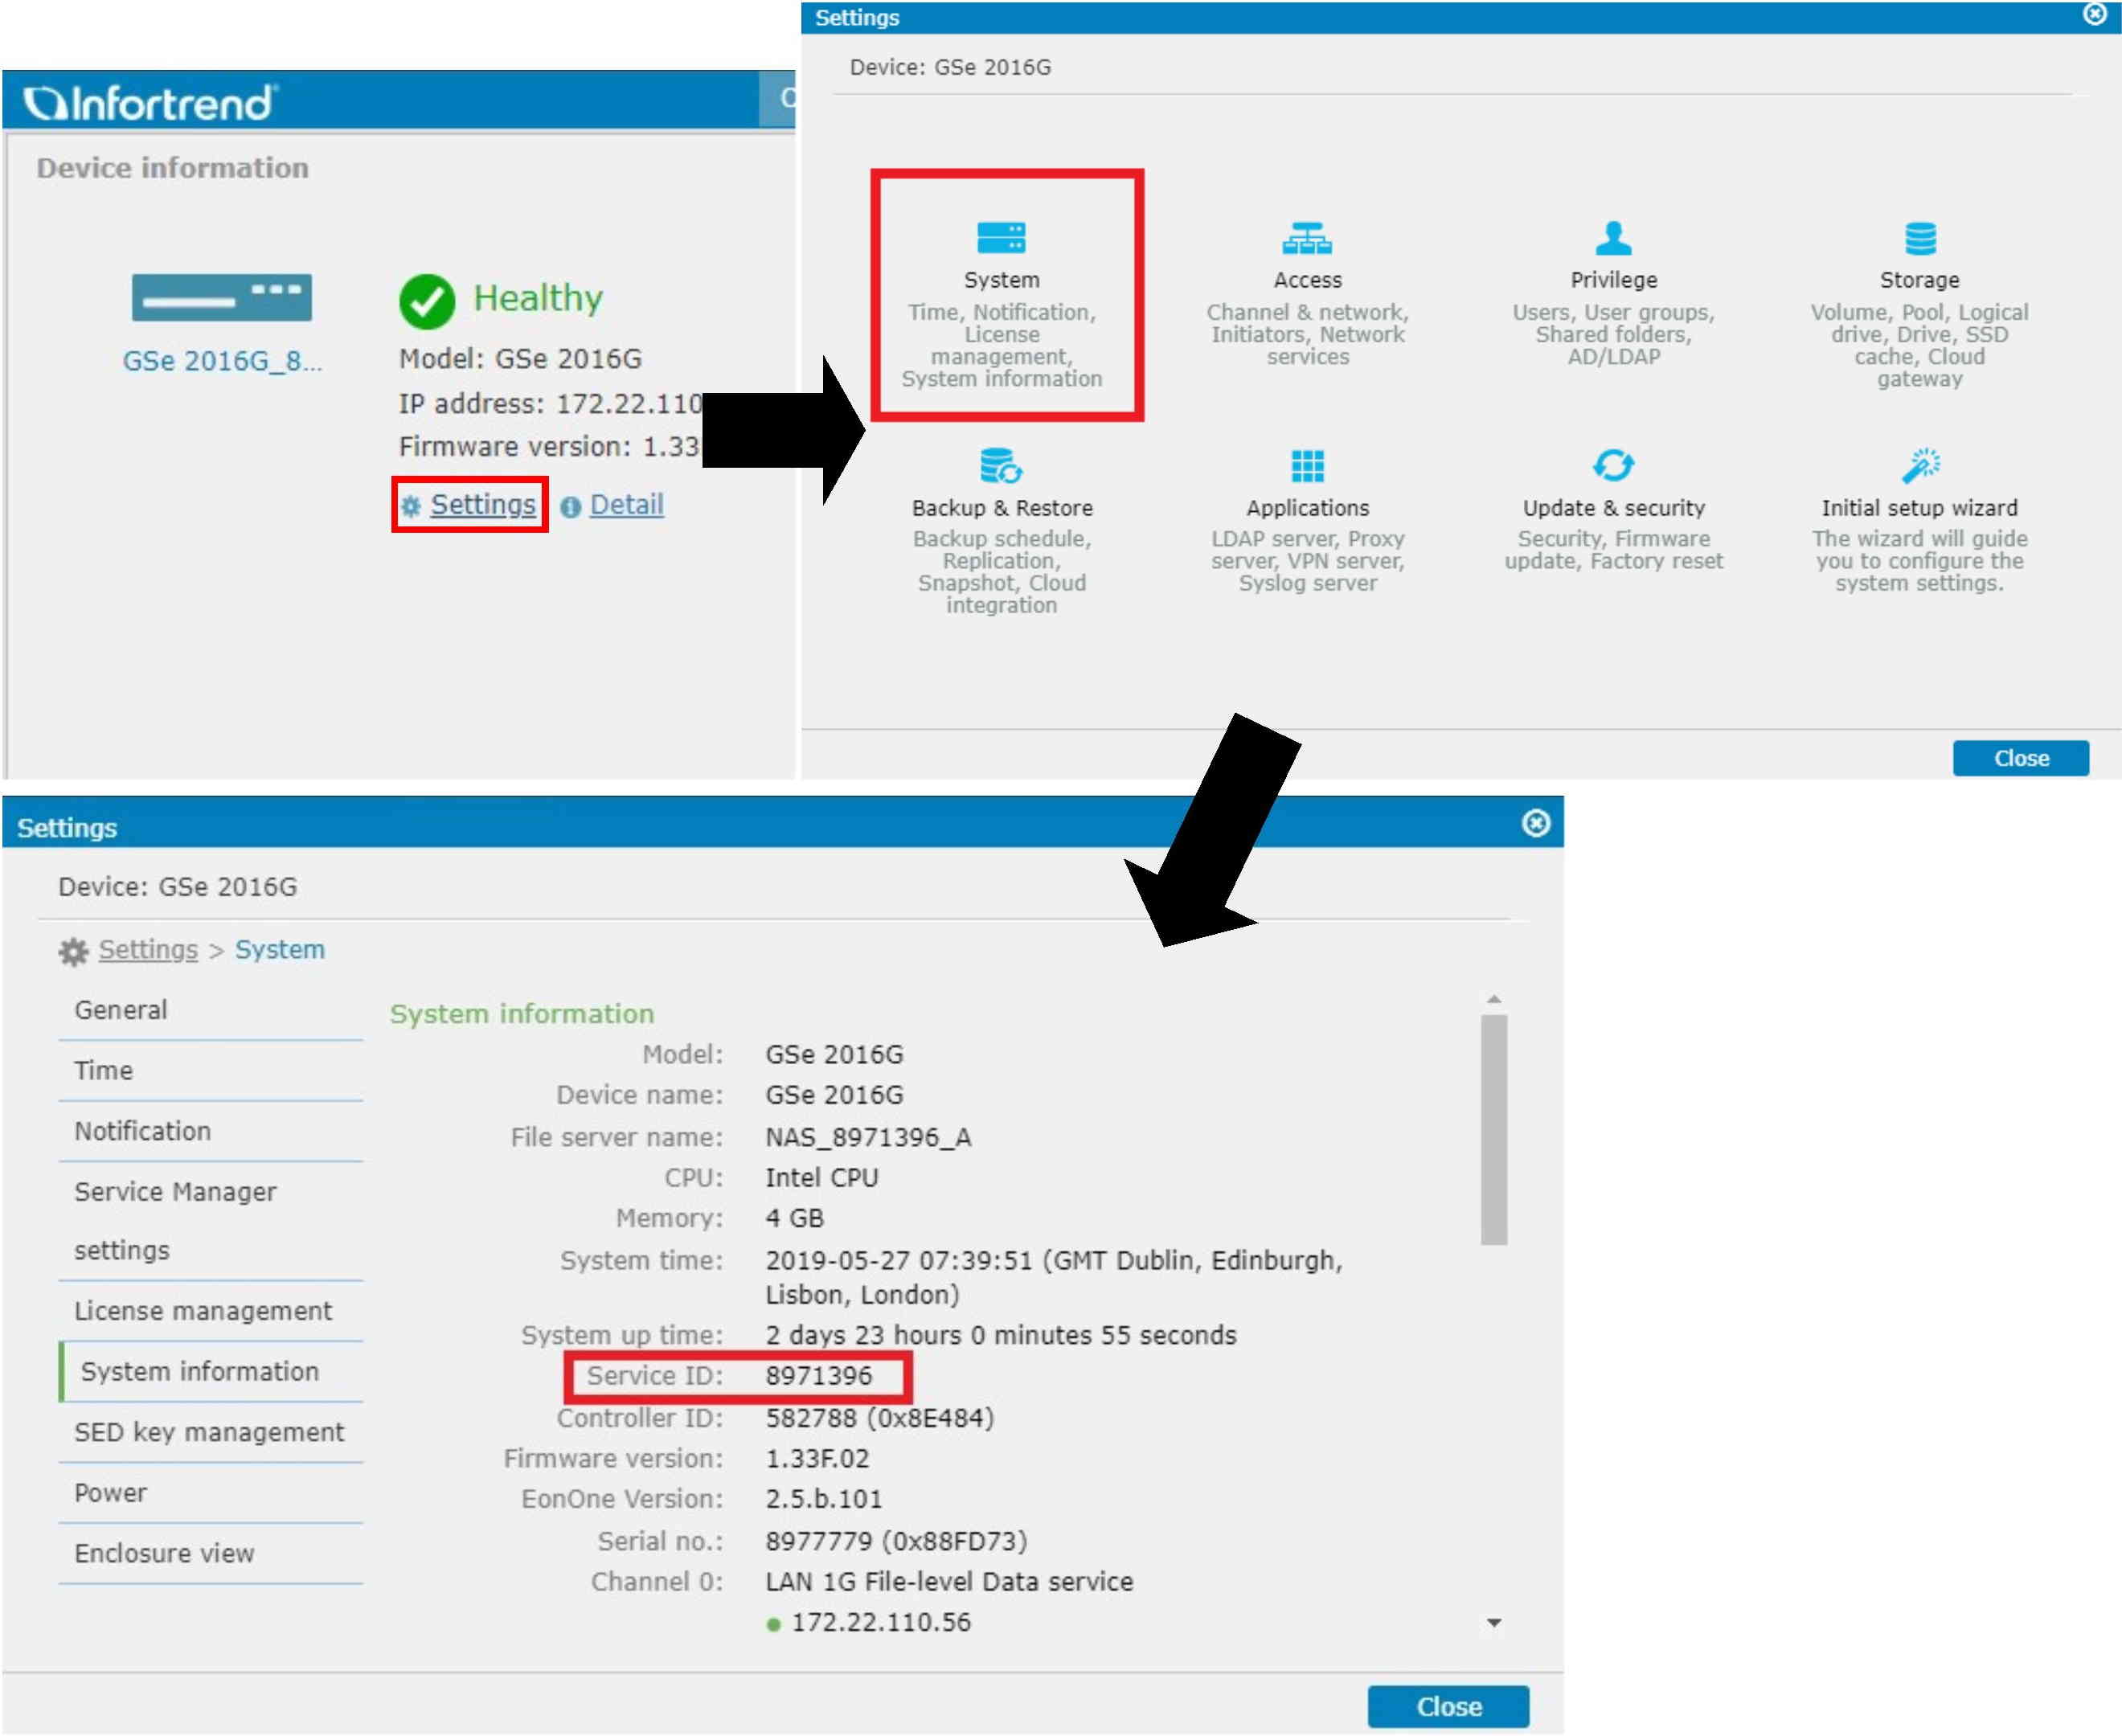2122x1736 pixels.
Task: Open the Access network settings icon
Action: (x=1307, y=239)
